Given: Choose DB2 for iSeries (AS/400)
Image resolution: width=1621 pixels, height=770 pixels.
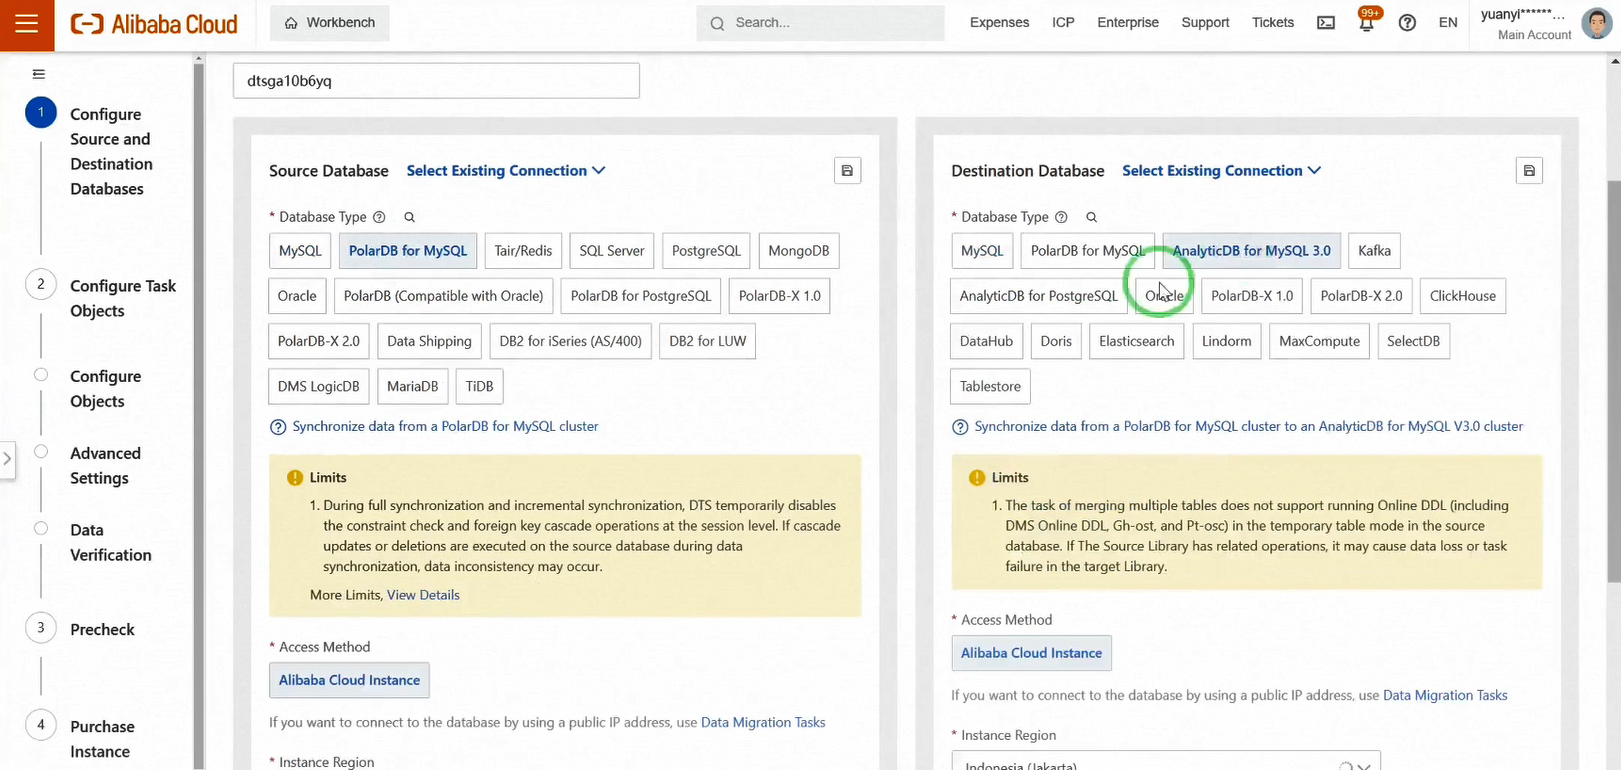Looking at the screenshot, I should point(571,341).
